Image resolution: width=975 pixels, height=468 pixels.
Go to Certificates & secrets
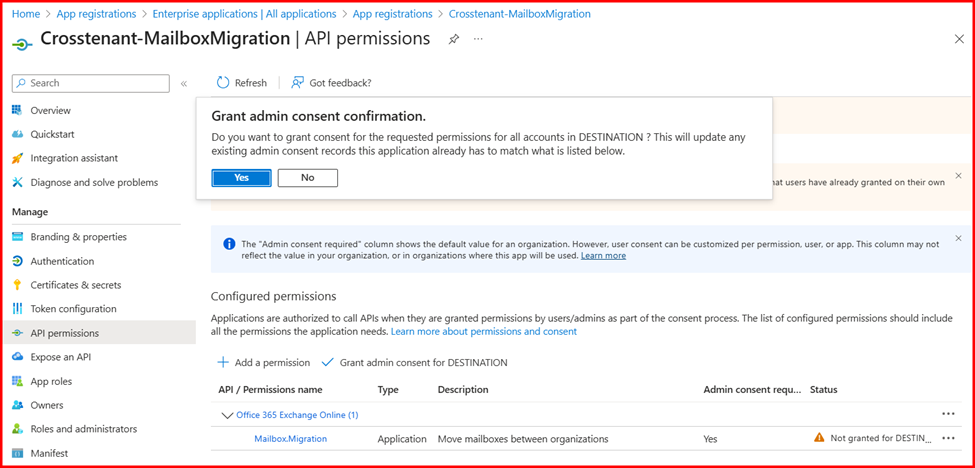[x=75, y=285]
